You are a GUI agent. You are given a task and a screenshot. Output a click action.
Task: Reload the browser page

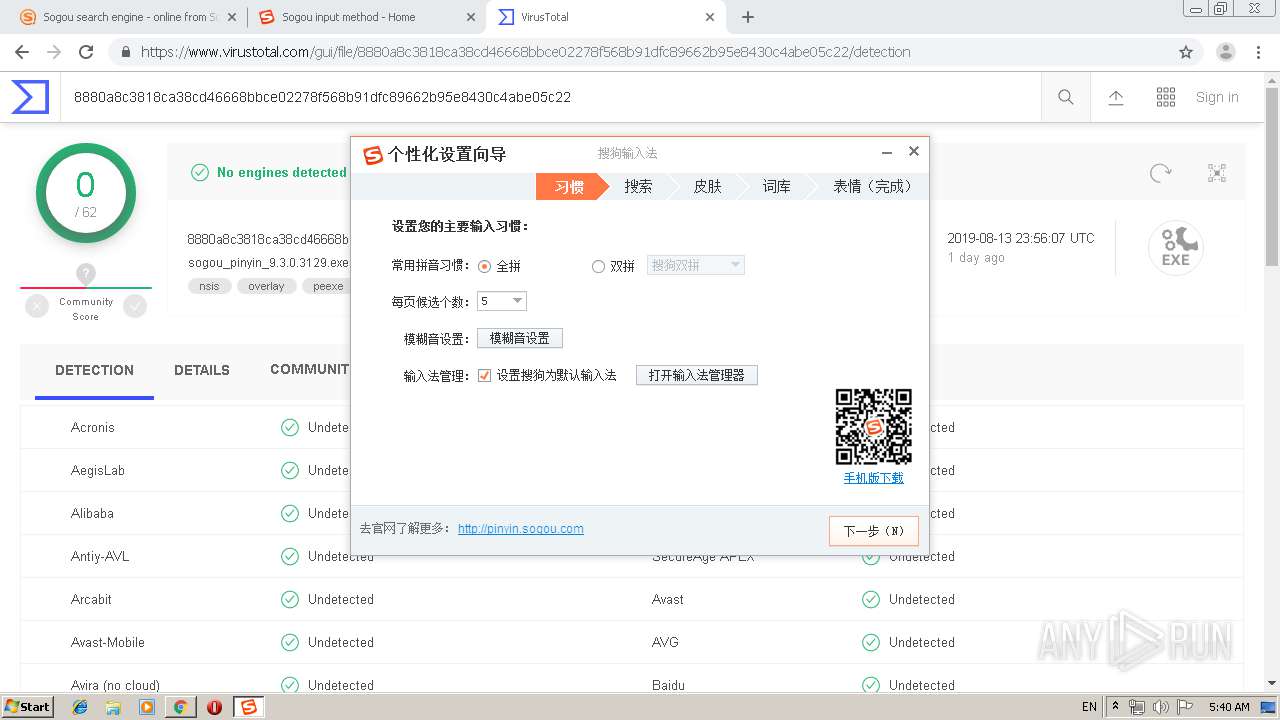pyautogui.click(x=86, y=52)
